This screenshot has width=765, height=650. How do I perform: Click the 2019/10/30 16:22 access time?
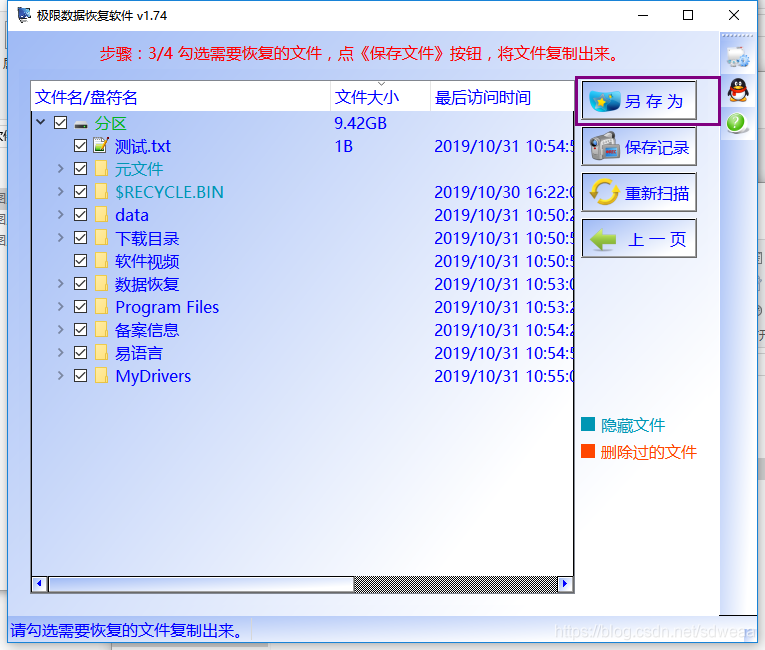click(x=504, y=192)
